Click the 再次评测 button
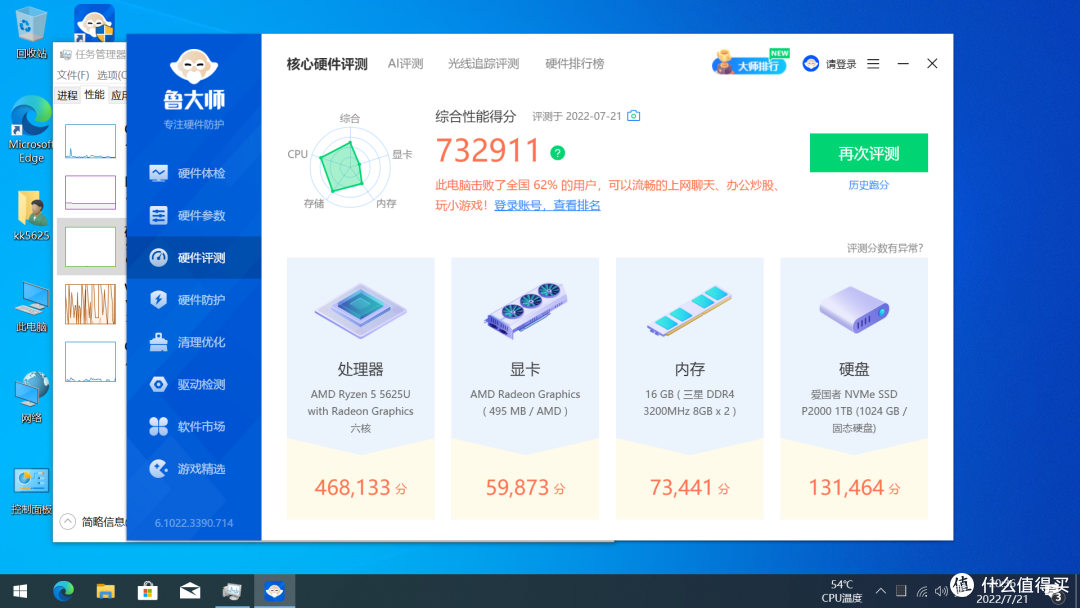The width and height of the screenshot is (1080, 608). (869, 153)
